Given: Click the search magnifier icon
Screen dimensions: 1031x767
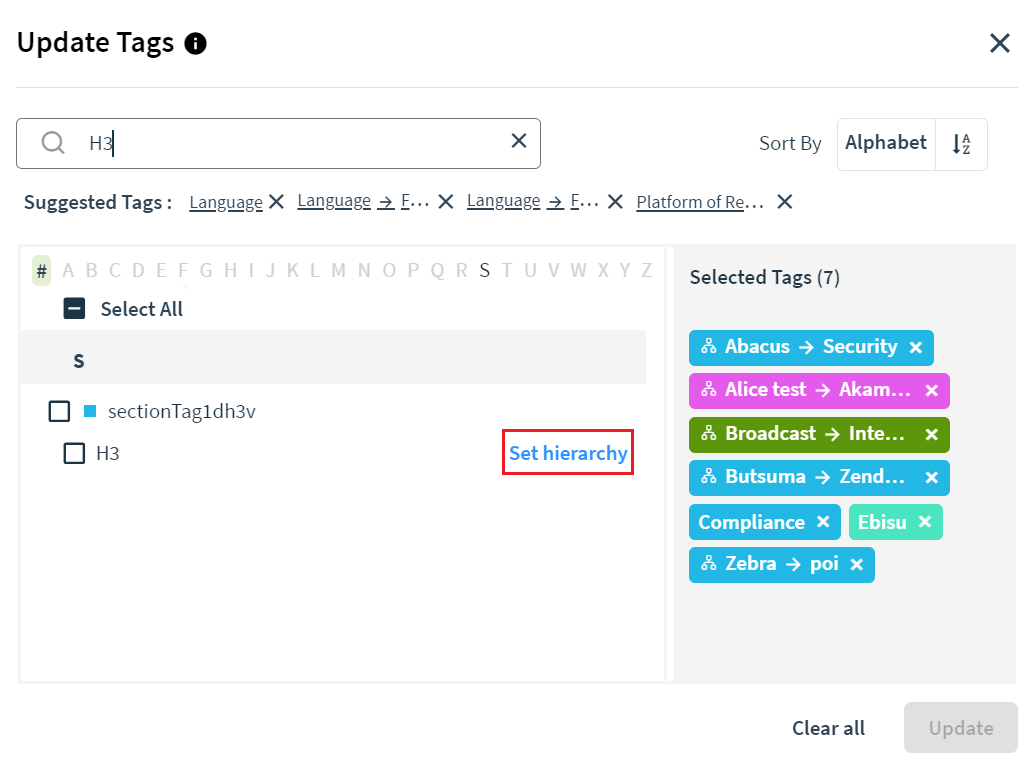Looking at the screenshot, I should pos(52,143).
